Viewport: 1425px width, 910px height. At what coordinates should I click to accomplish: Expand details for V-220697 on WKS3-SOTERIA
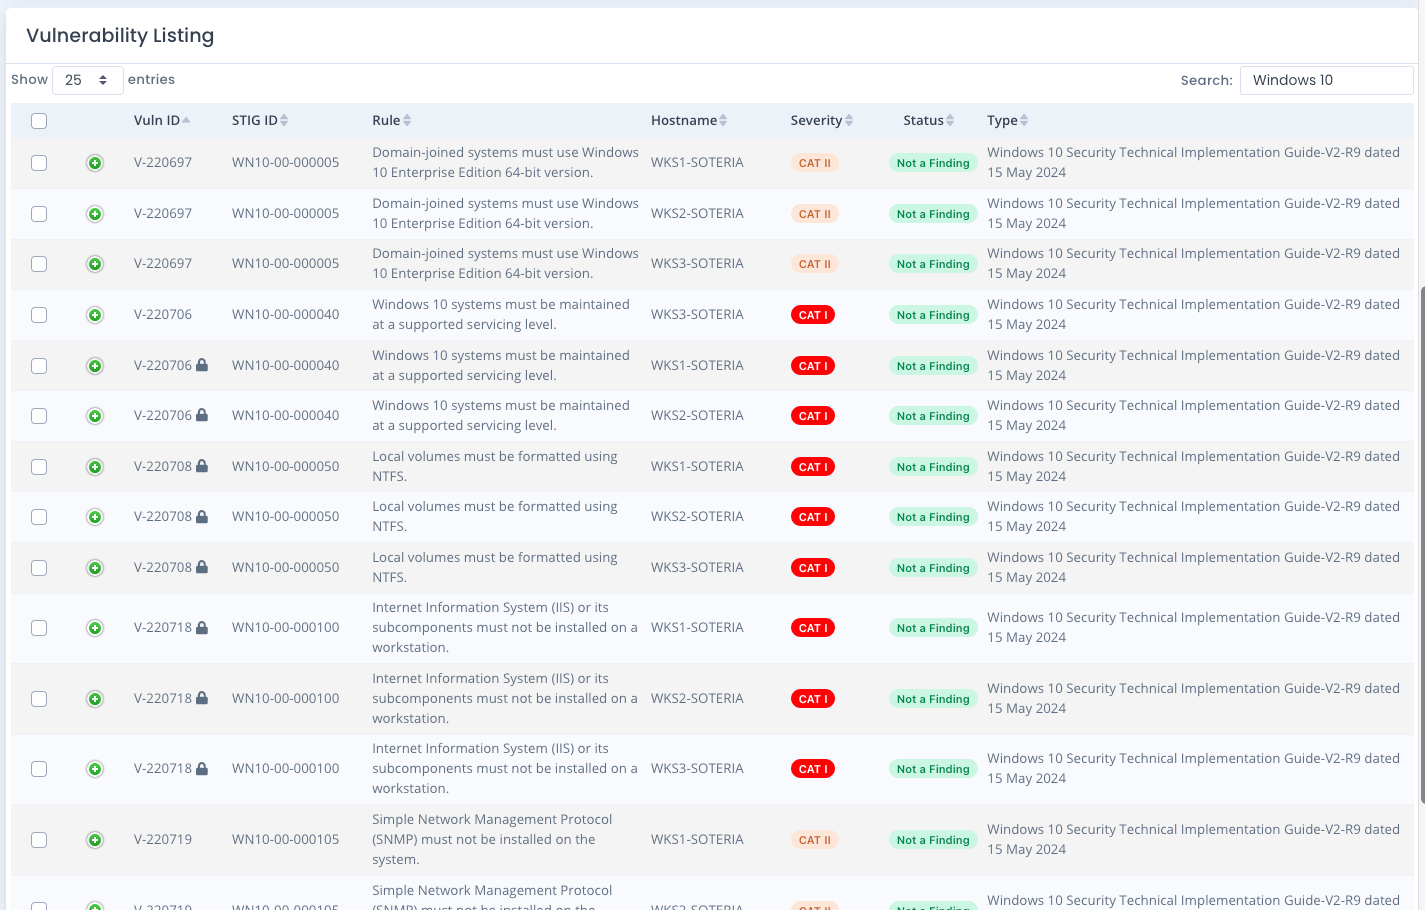[95, 264]
